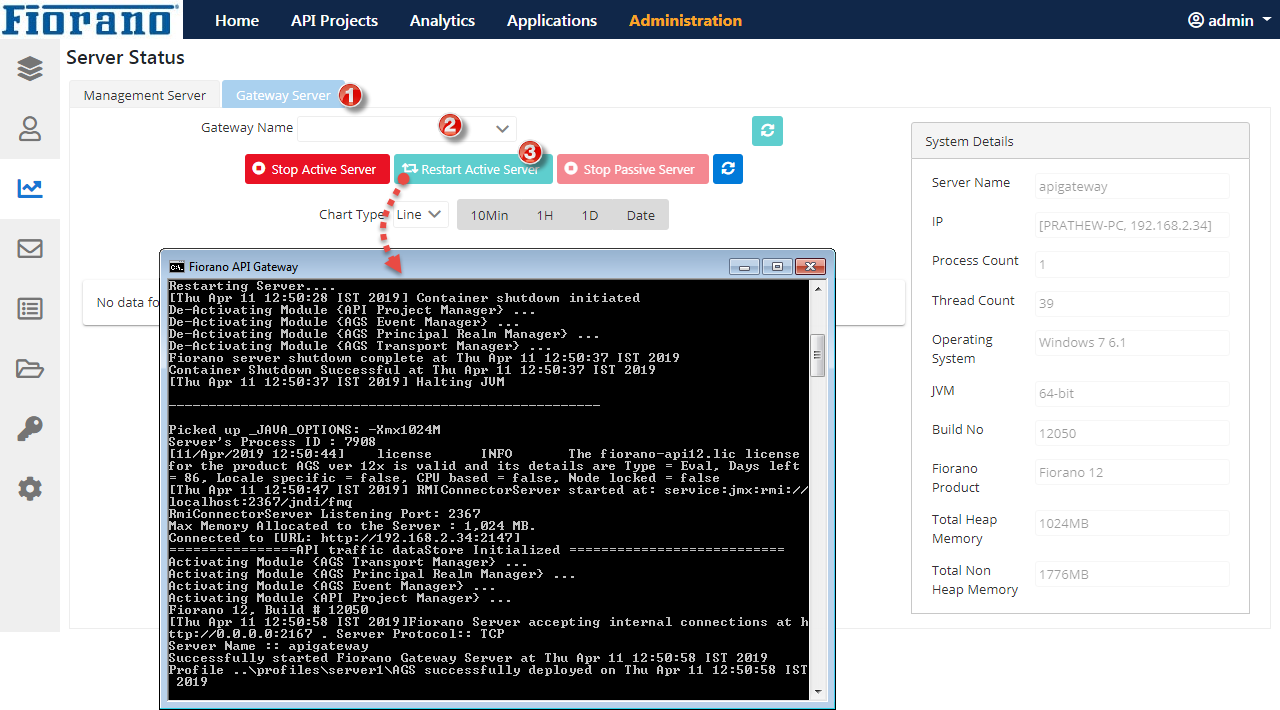Screen dimensions: 1280x710
Task: Click the Fiorano Product field
Action: (x=1132, y=472)
